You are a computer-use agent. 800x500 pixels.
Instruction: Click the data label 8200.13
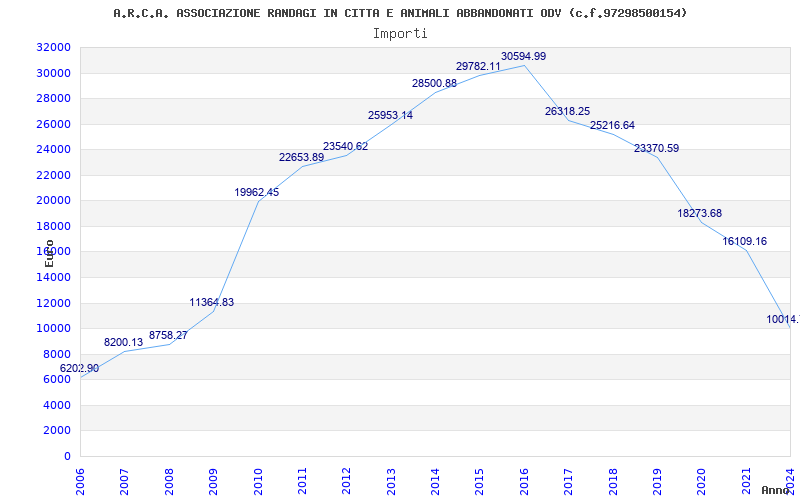tap(123, 342)
